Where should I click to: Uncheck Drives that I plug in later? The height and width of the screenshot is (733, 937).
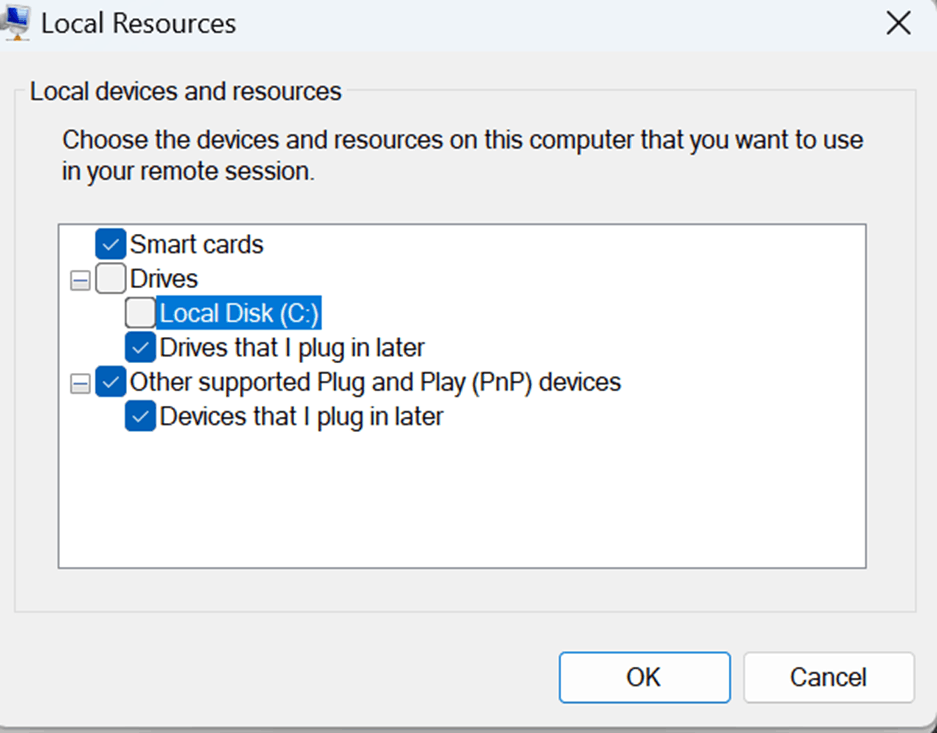[140, 347]
